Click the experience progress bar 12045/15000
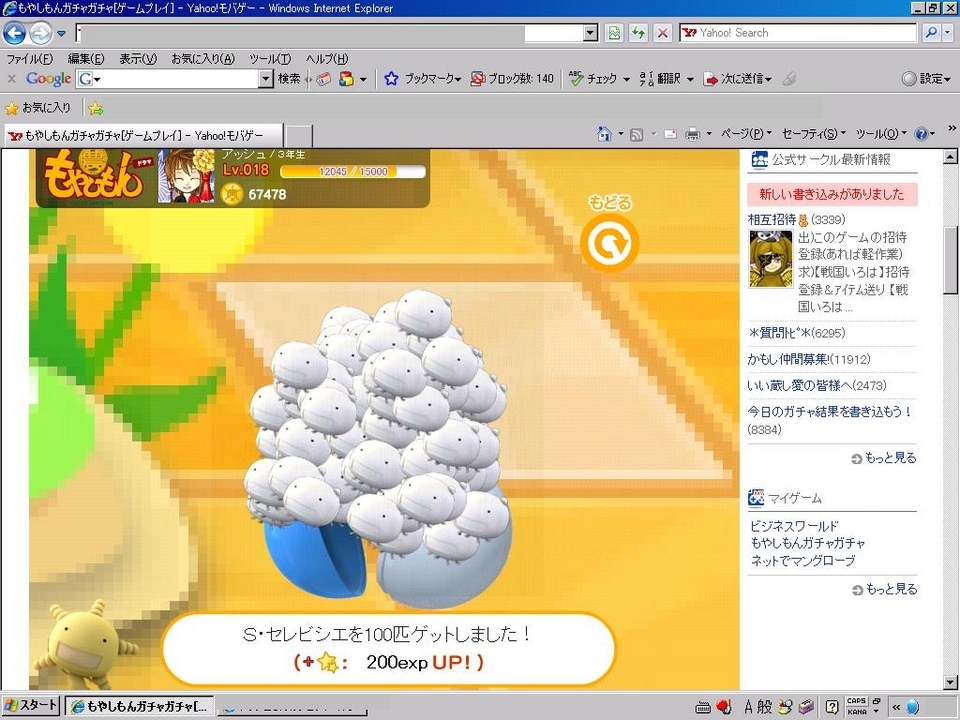This screenshot has height=720, width=960. (x=353, y=171)
